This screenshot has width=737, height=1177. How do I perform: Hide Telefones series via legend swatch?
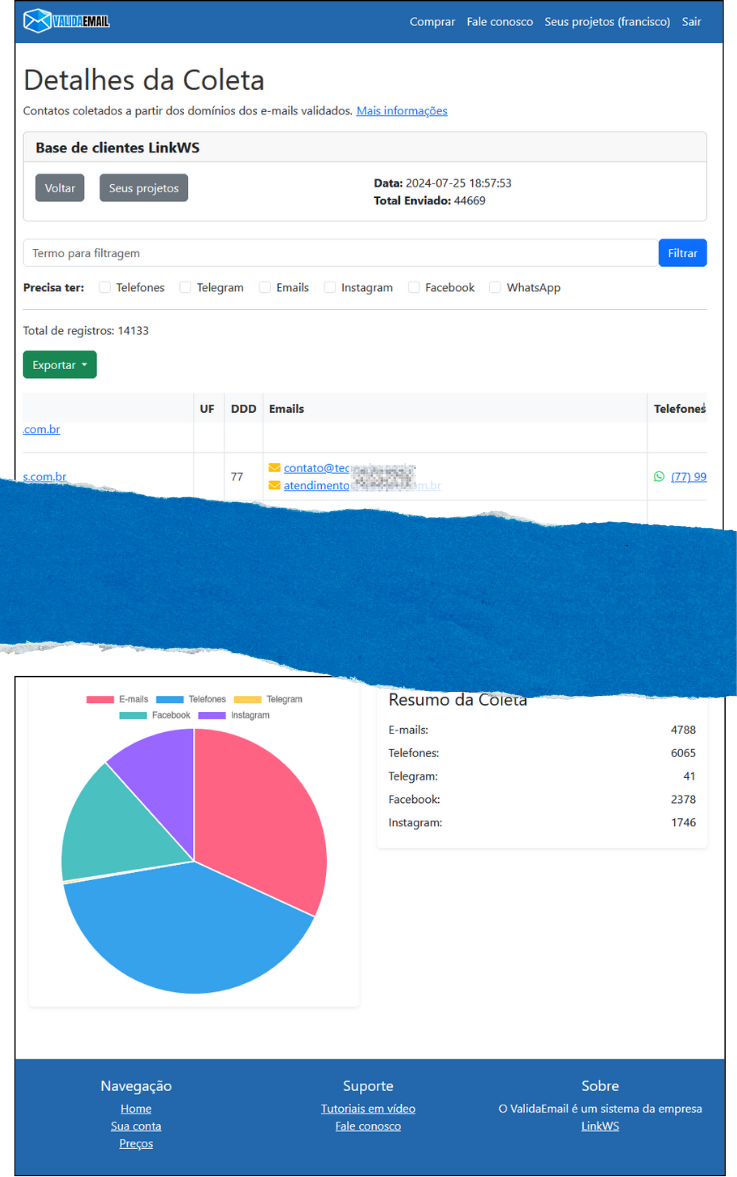pyautogui.click(x=170, y=700)
